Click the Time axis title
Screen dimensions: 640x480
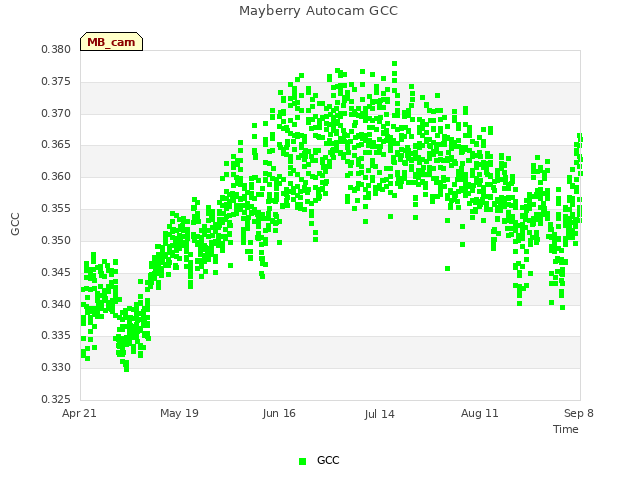tap(566, 429)
